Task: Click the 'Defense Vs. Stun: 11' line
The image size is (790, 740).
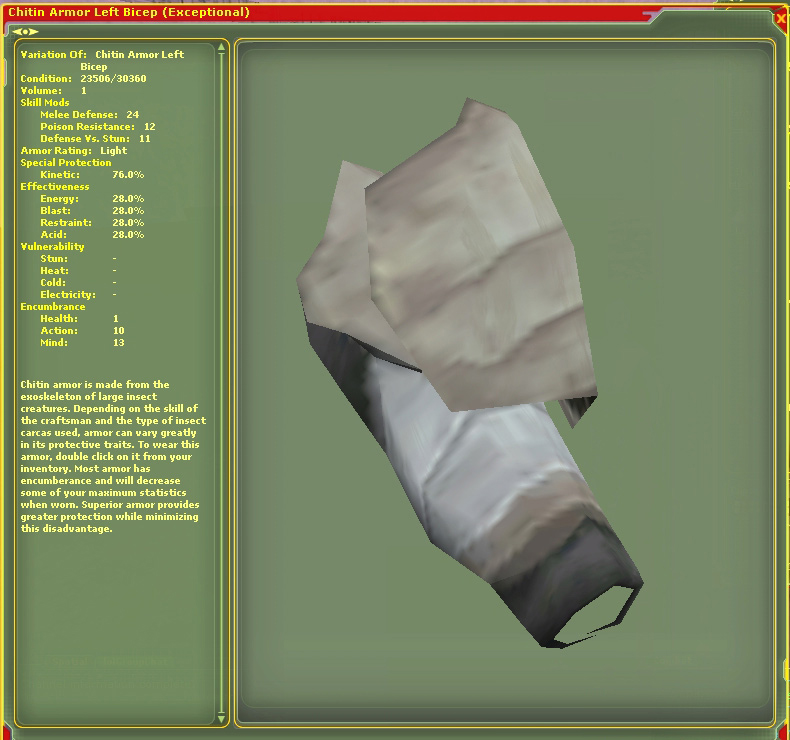Action: (x=95, y=139)
